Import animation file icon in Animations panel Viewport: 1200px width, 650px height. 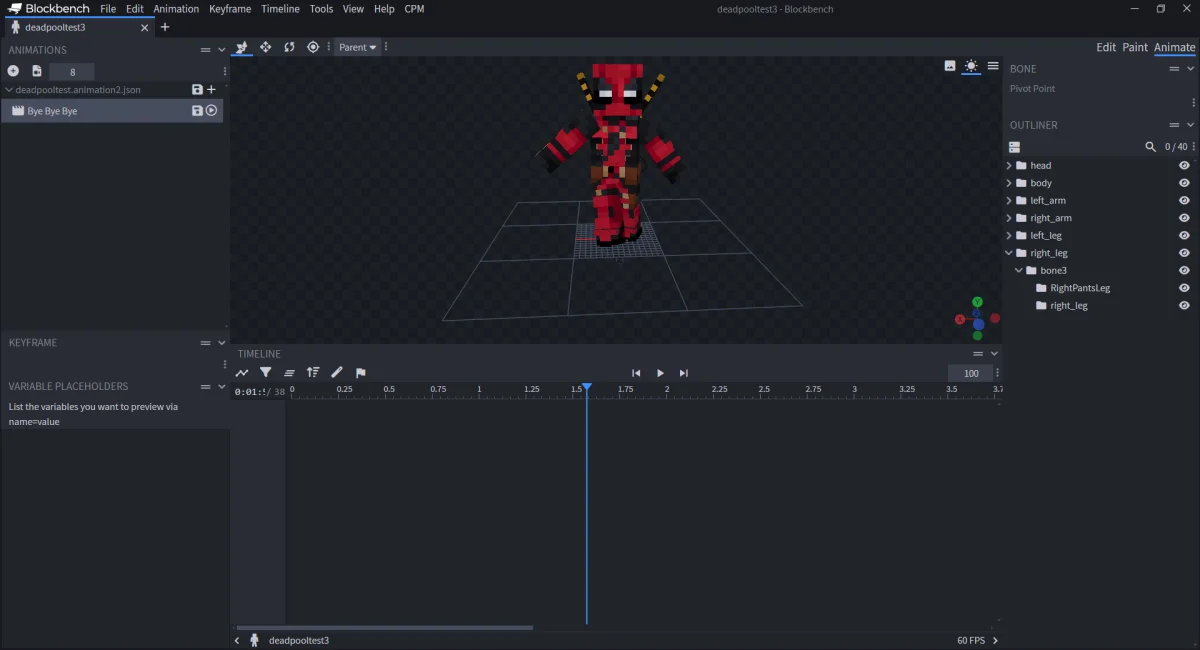tap(37, 71)
